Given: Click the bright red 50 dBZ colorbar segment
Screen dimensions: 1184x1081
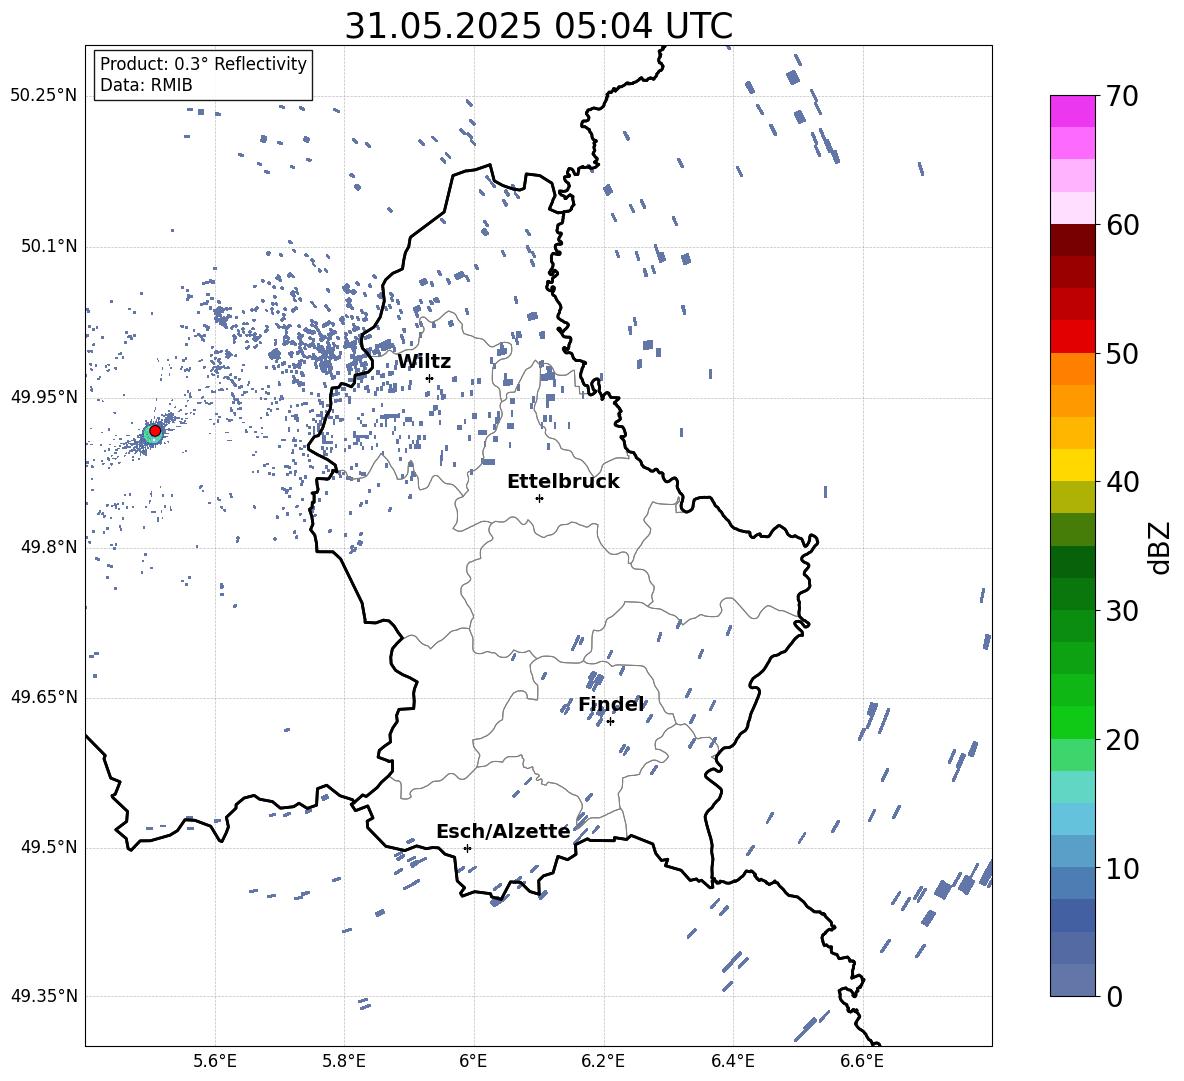Looking at the screenshot, I should 1072,337.
